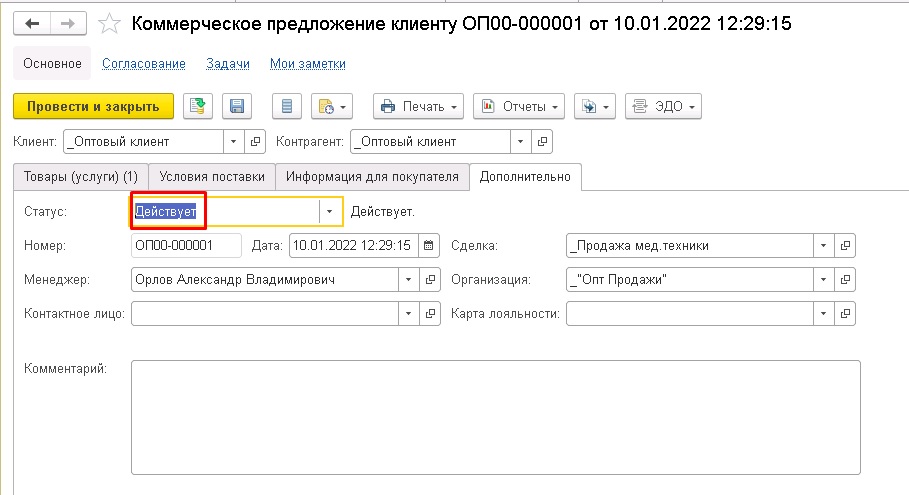909x495 pixels.
Task: Go forward with the right arrow button
Action: [68, 24]
